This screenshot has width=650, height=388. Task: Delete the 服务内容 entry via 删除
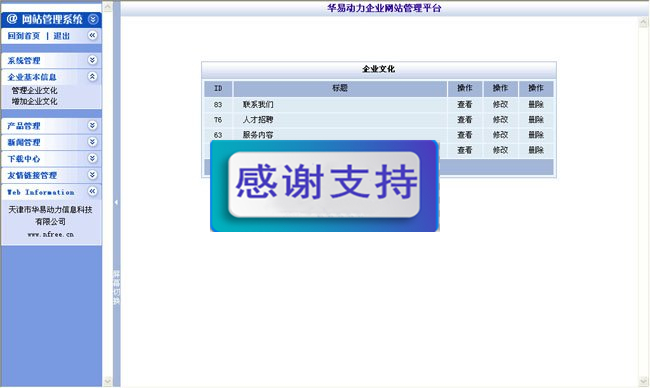coord(536,135)
